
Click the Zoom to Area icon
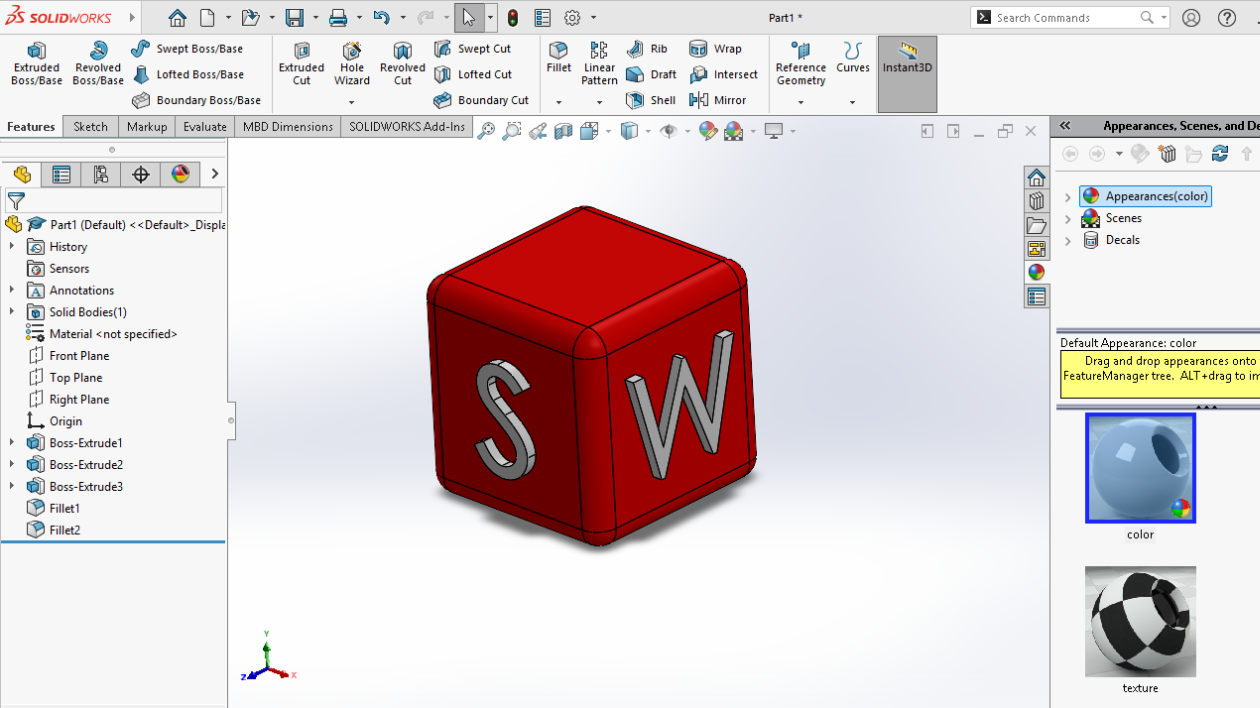pyautogui.click(x=512, y=131)
